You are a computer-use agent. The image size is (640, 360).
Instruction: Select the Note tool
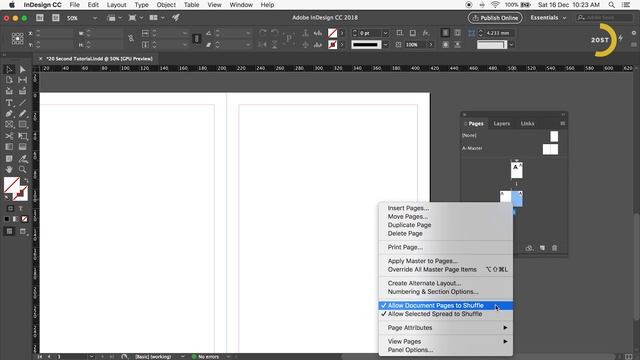pyautogui.click(x=9, y=158)
